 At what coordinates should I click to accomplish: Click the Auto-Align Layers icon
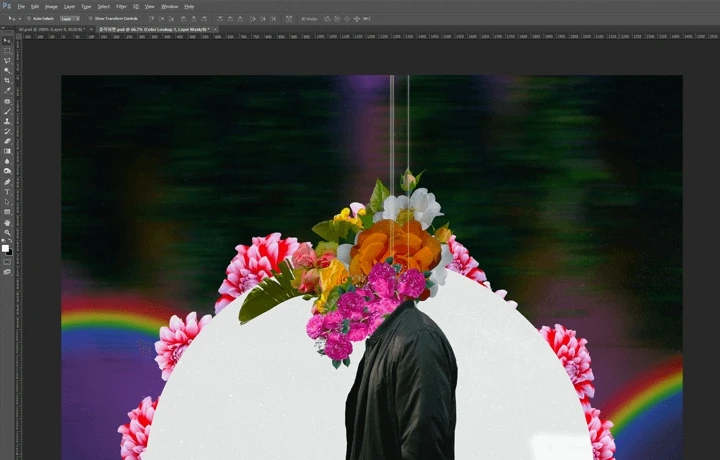pos(289,19)
